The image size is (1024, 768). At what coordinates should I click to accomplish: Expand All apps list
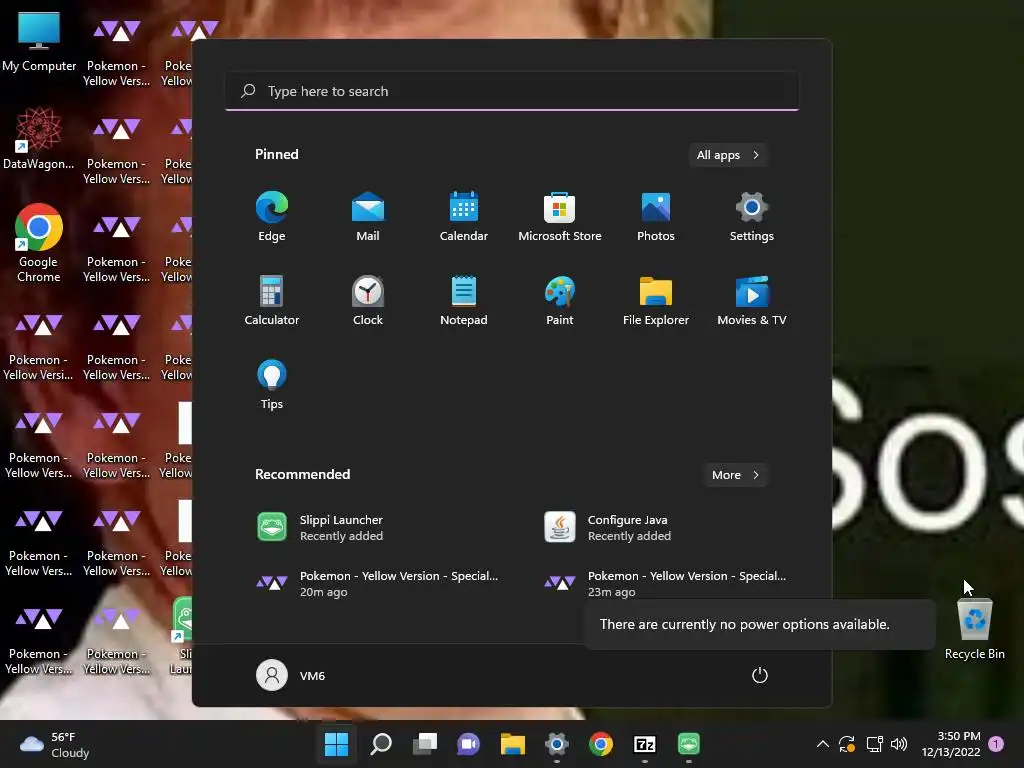(x=728, y=155)
